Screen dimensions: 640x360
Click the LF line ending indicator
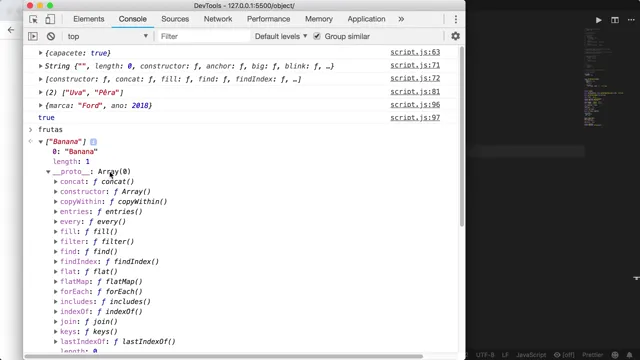coord(505,355)
